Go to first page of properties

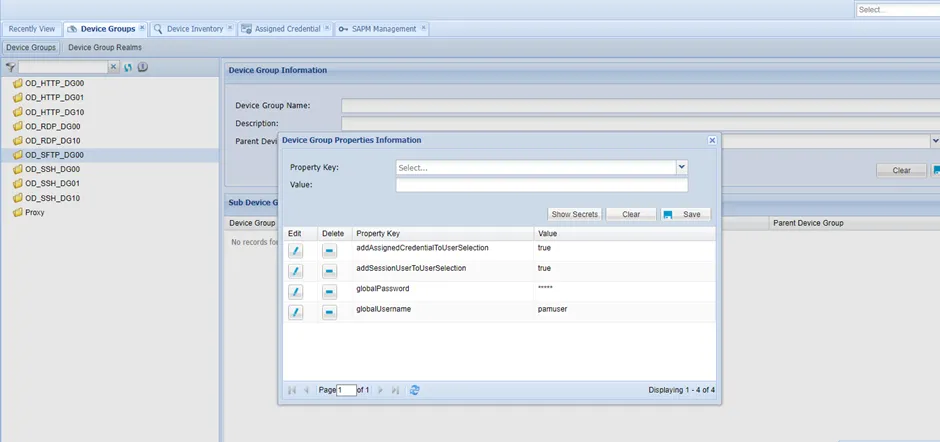pyautogui.click(x=292, y=390)
